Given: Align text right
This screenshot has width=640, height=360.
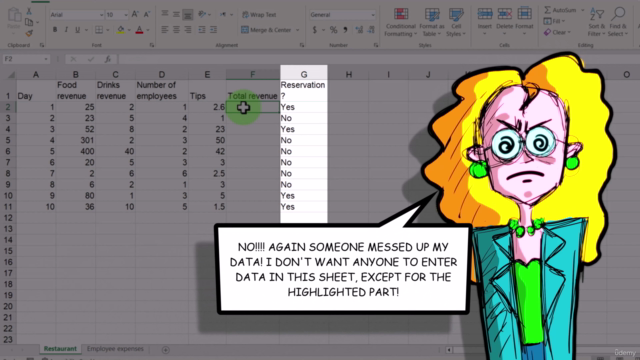Looking at the screenshot, I should (188, 30).
